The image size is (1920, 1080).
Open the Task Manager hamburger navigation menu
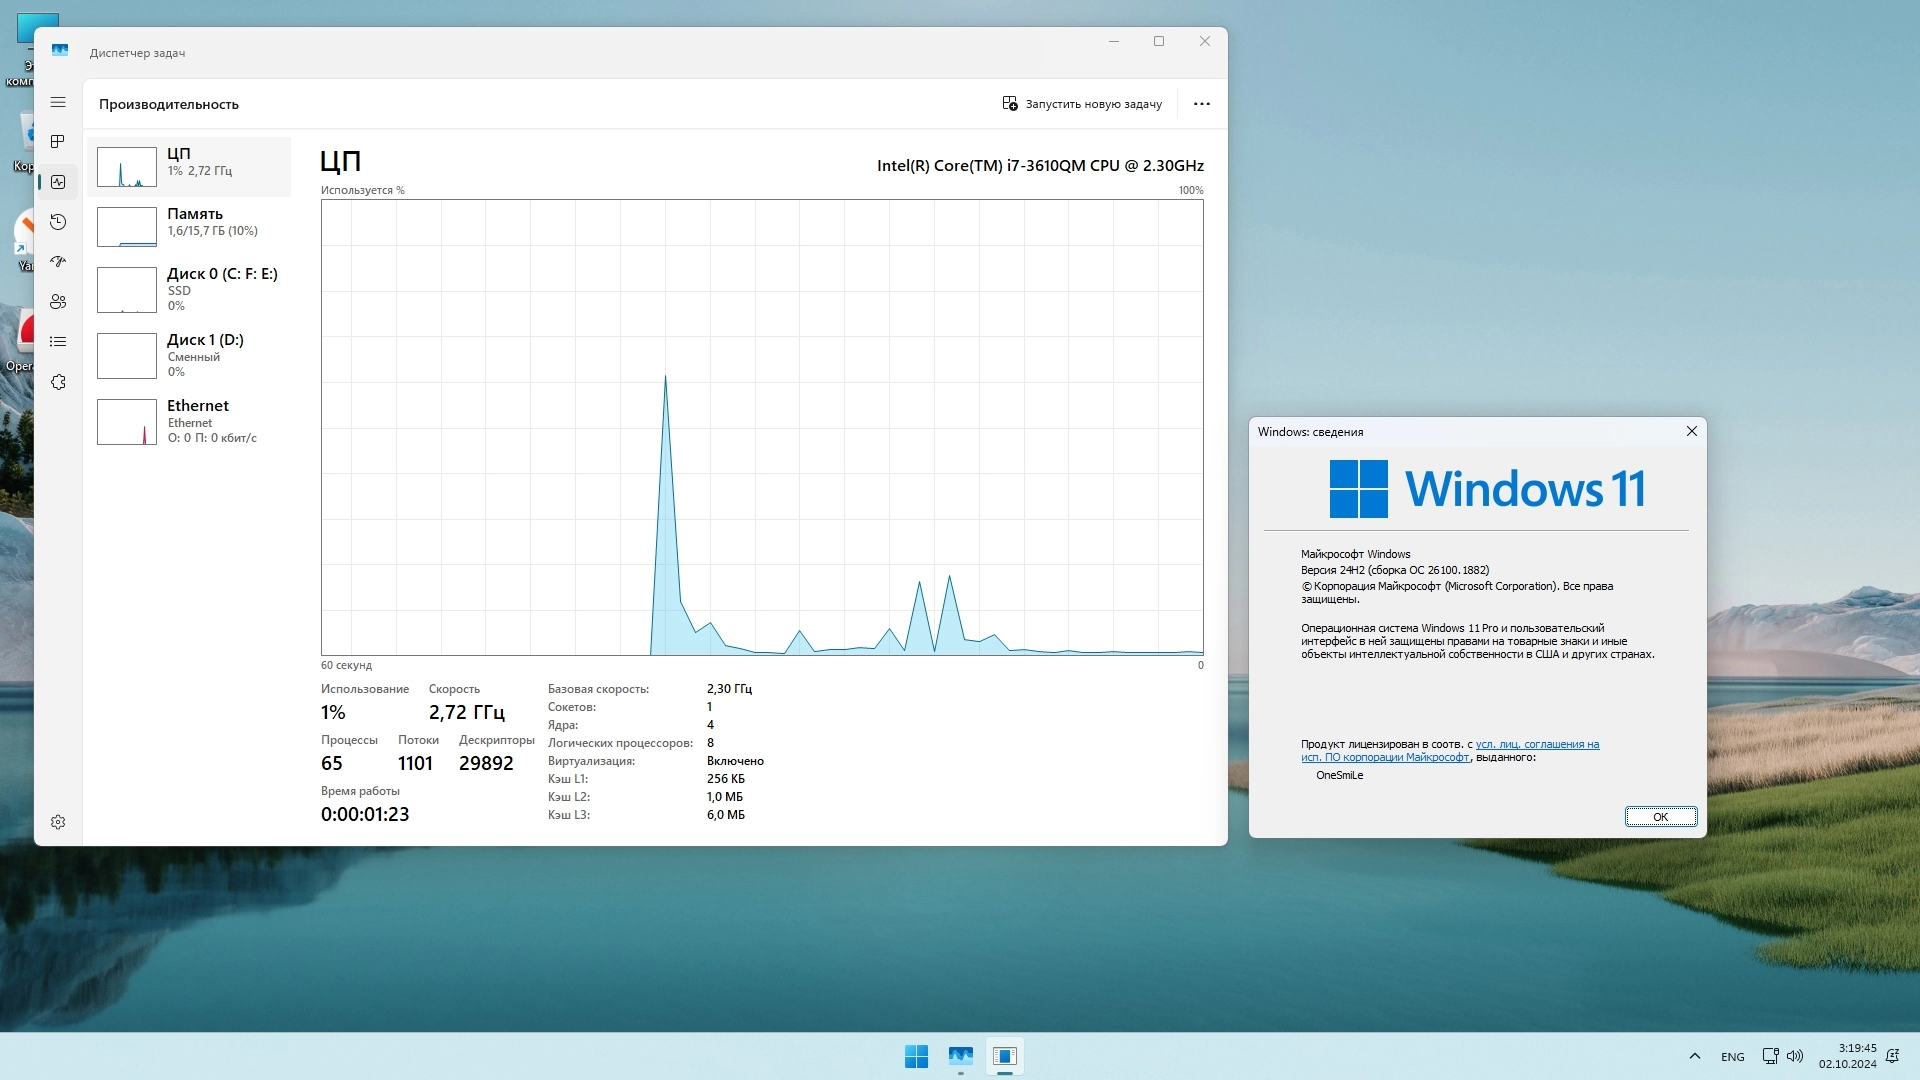tap(58, 102)
